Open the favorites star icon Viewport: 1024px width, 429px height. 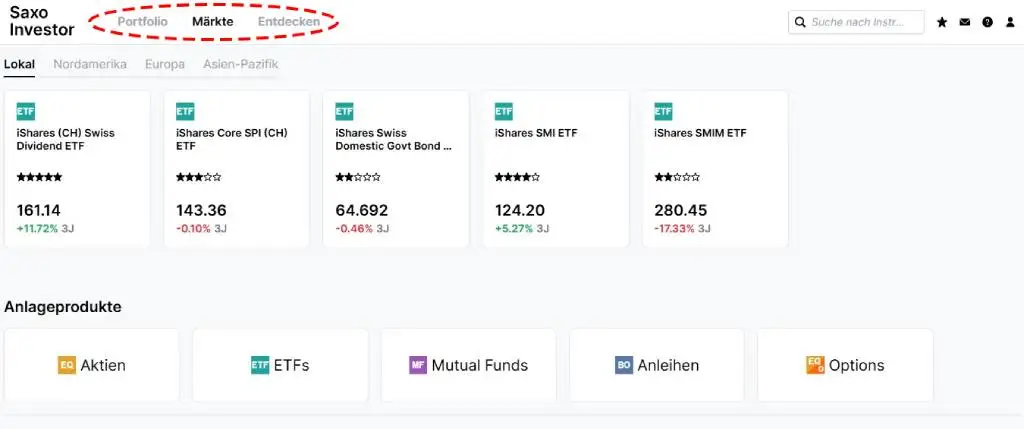[x=942, y=22]
